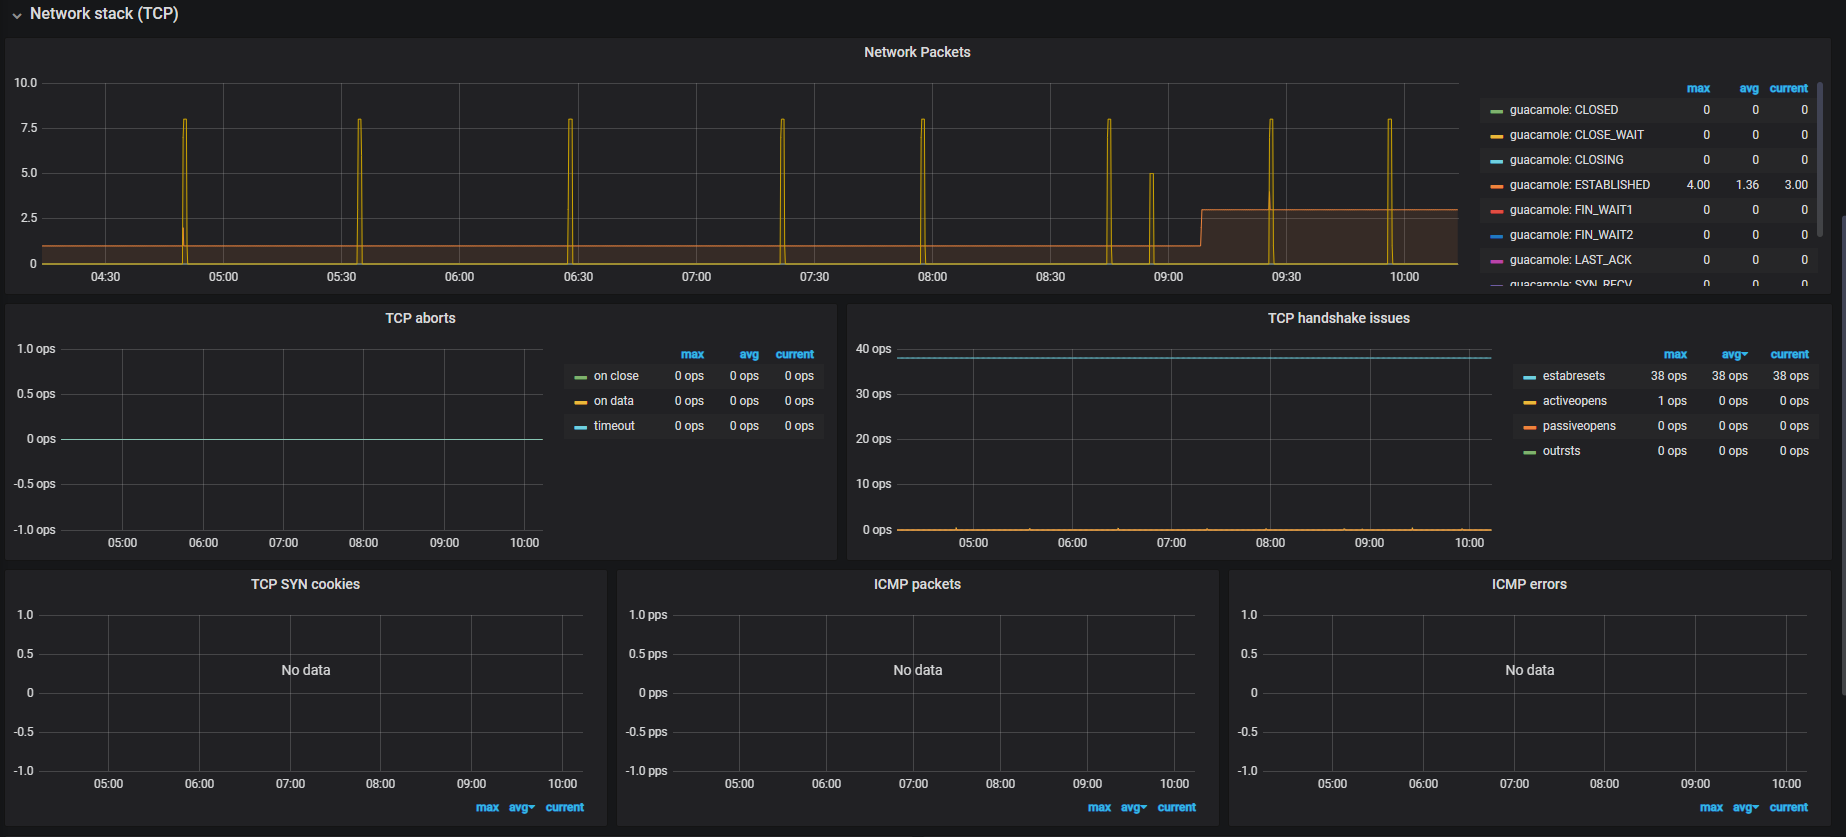The image size is (1846, 837).
Task: Sort ICMP errors legend by current
Action: point(1788,807)
